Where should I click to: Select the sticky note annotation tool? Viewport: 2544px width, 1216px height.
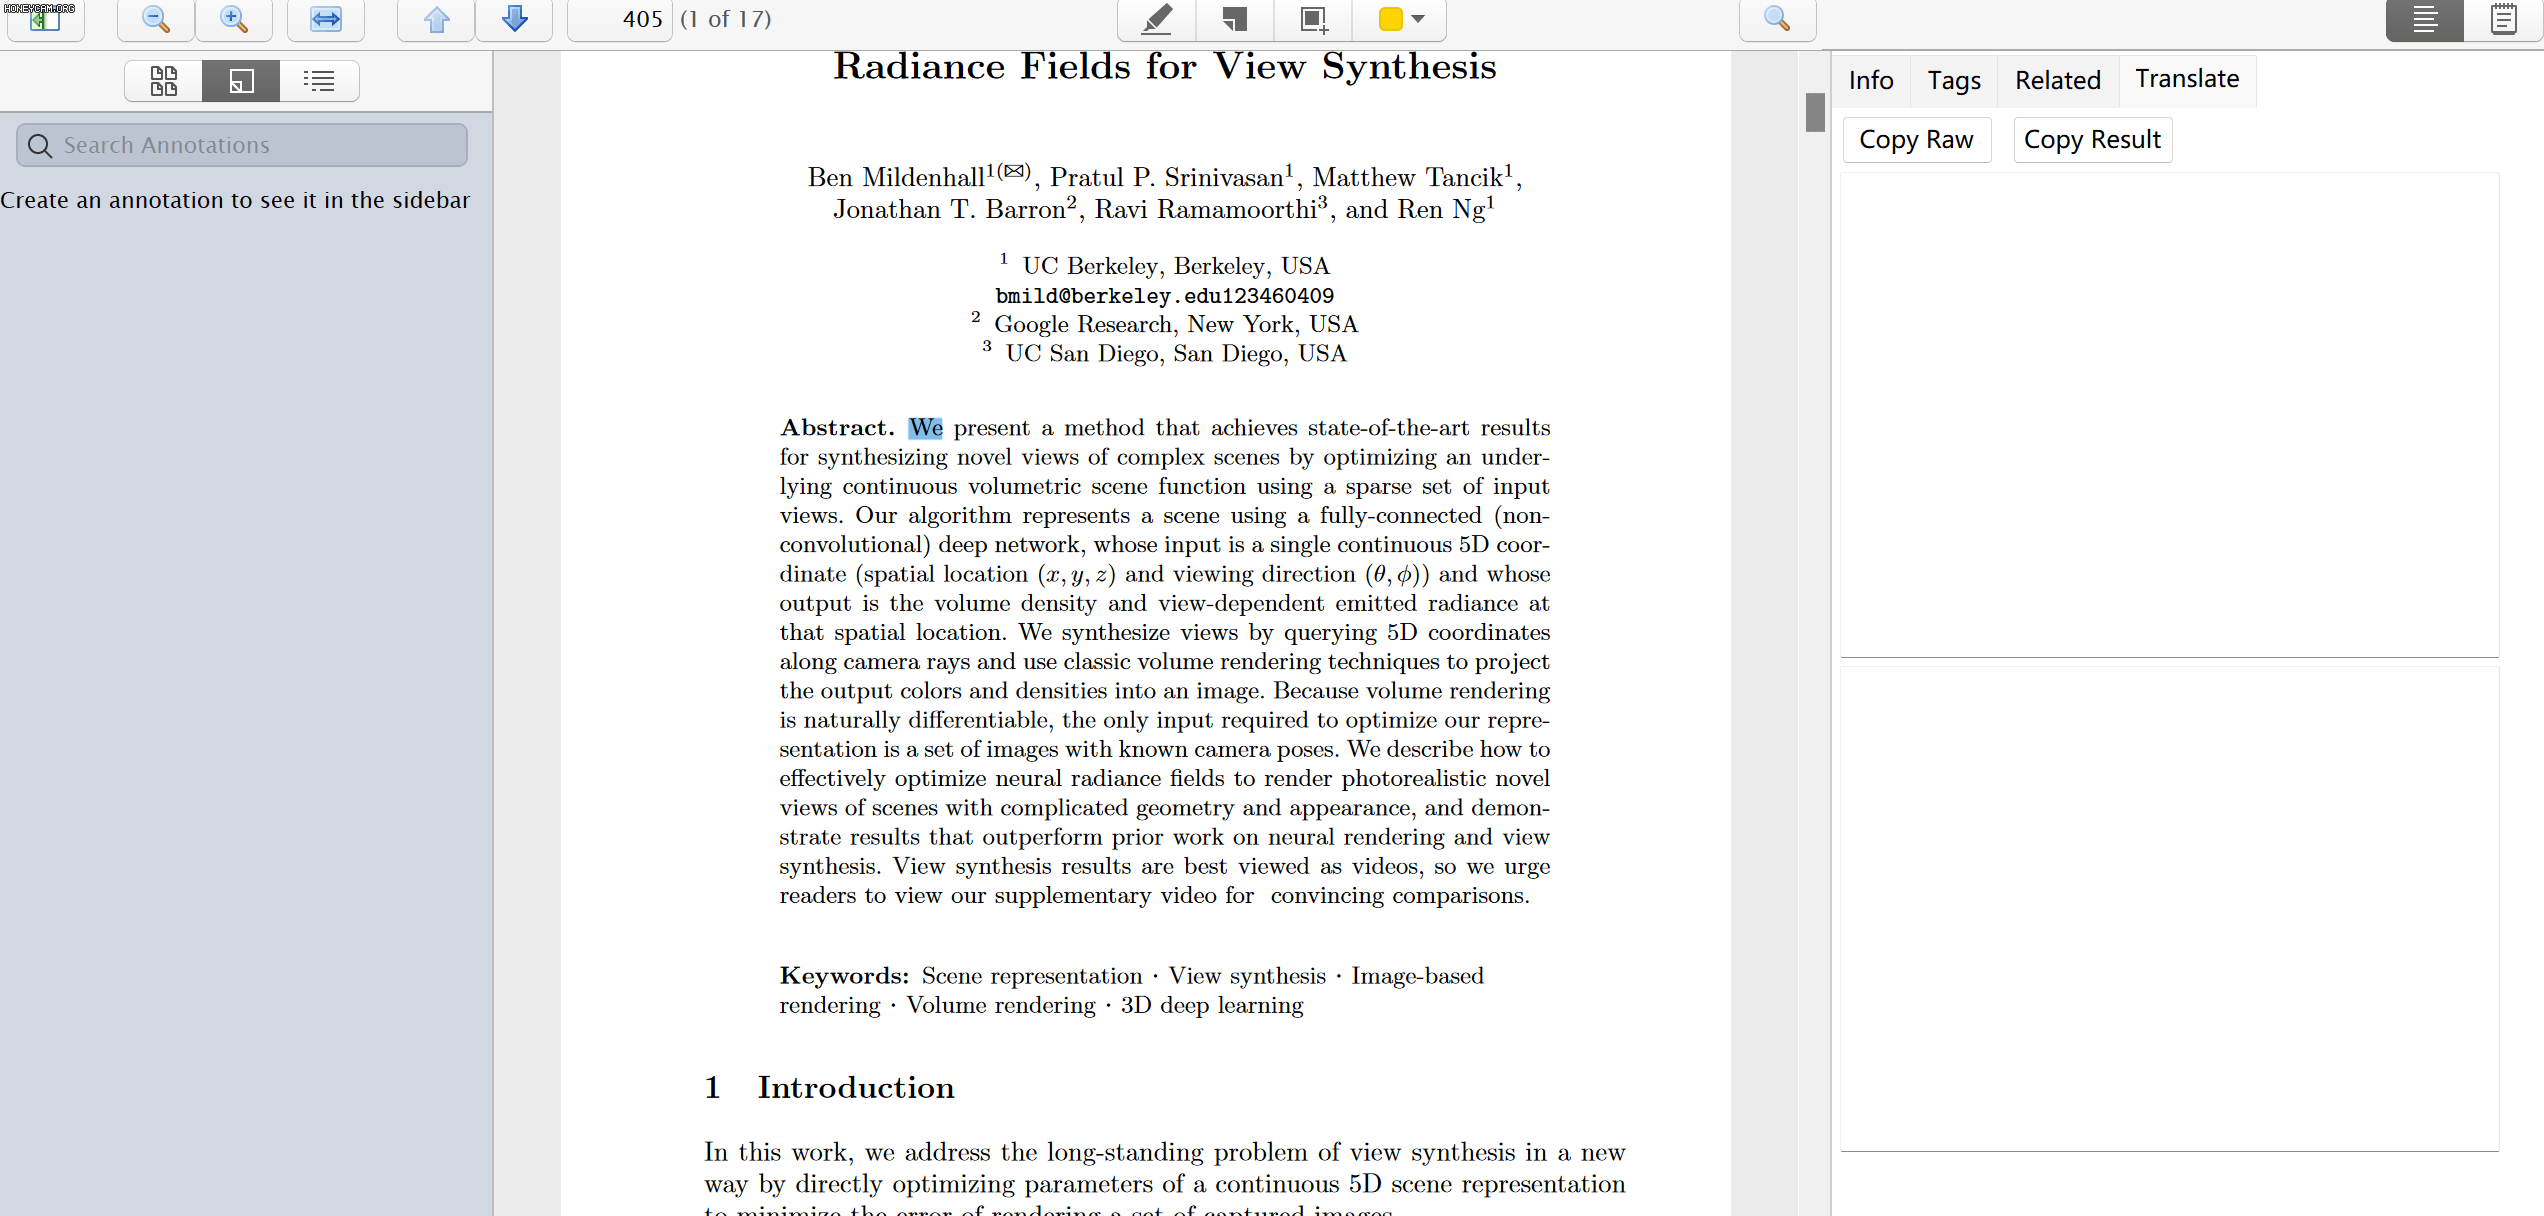coord(1234,19)
